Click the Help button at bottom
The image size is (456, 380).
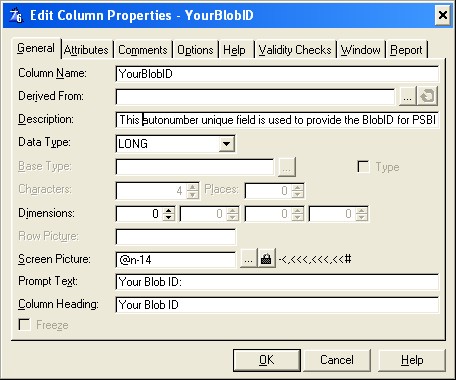[412, 360]
